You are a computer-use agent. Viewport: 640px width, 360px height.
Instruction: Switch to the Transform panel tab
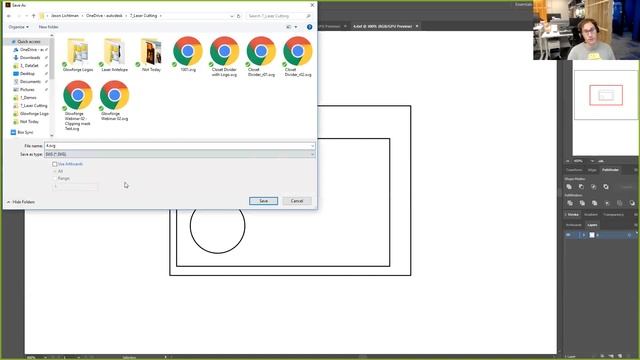(574, 170)
